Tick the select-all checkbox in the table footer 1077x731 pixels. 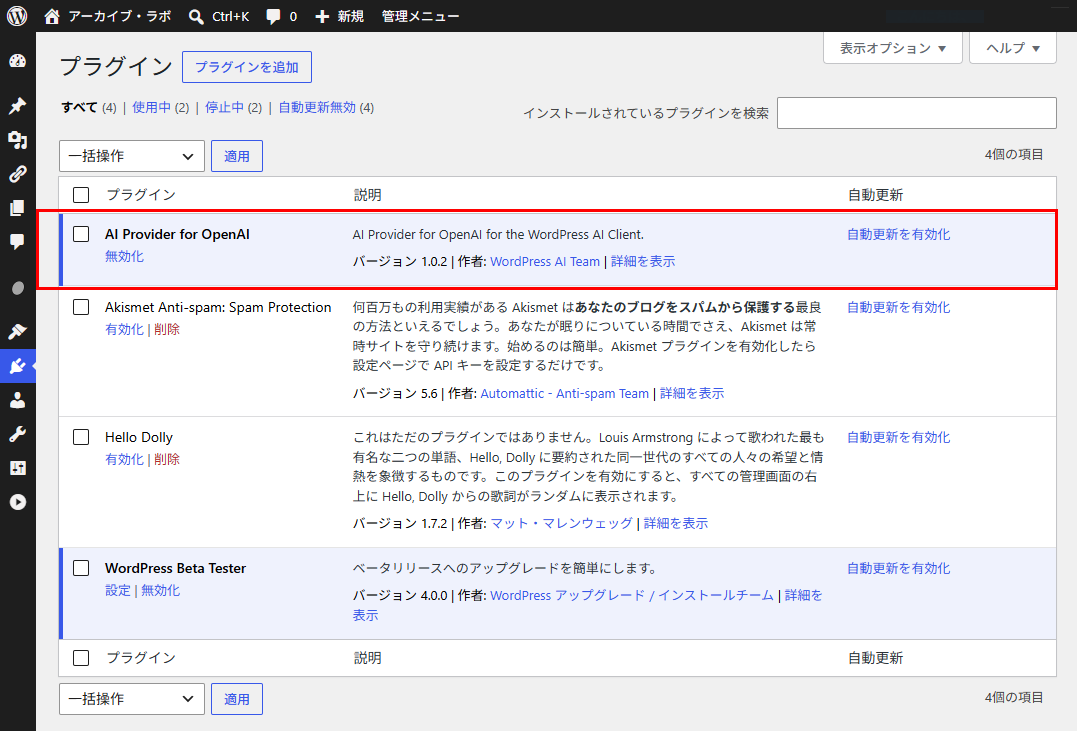[81, 658]
